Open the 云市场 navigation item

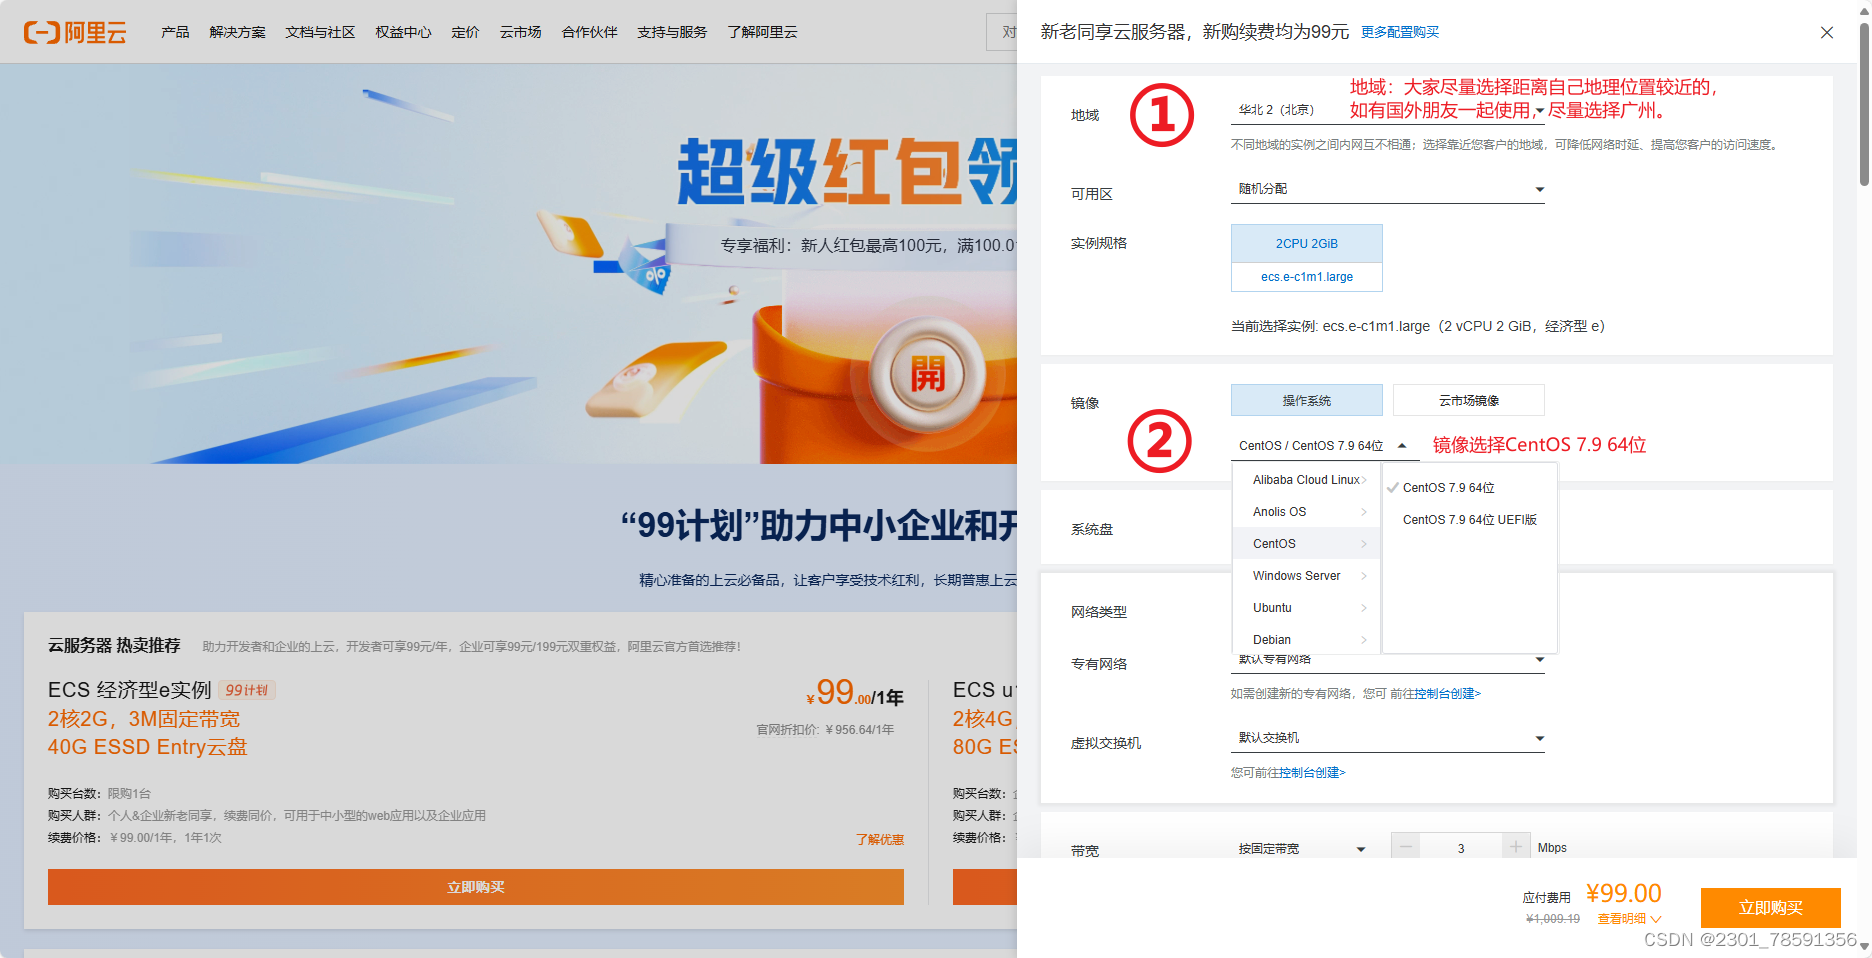click(x=520, y=32)
